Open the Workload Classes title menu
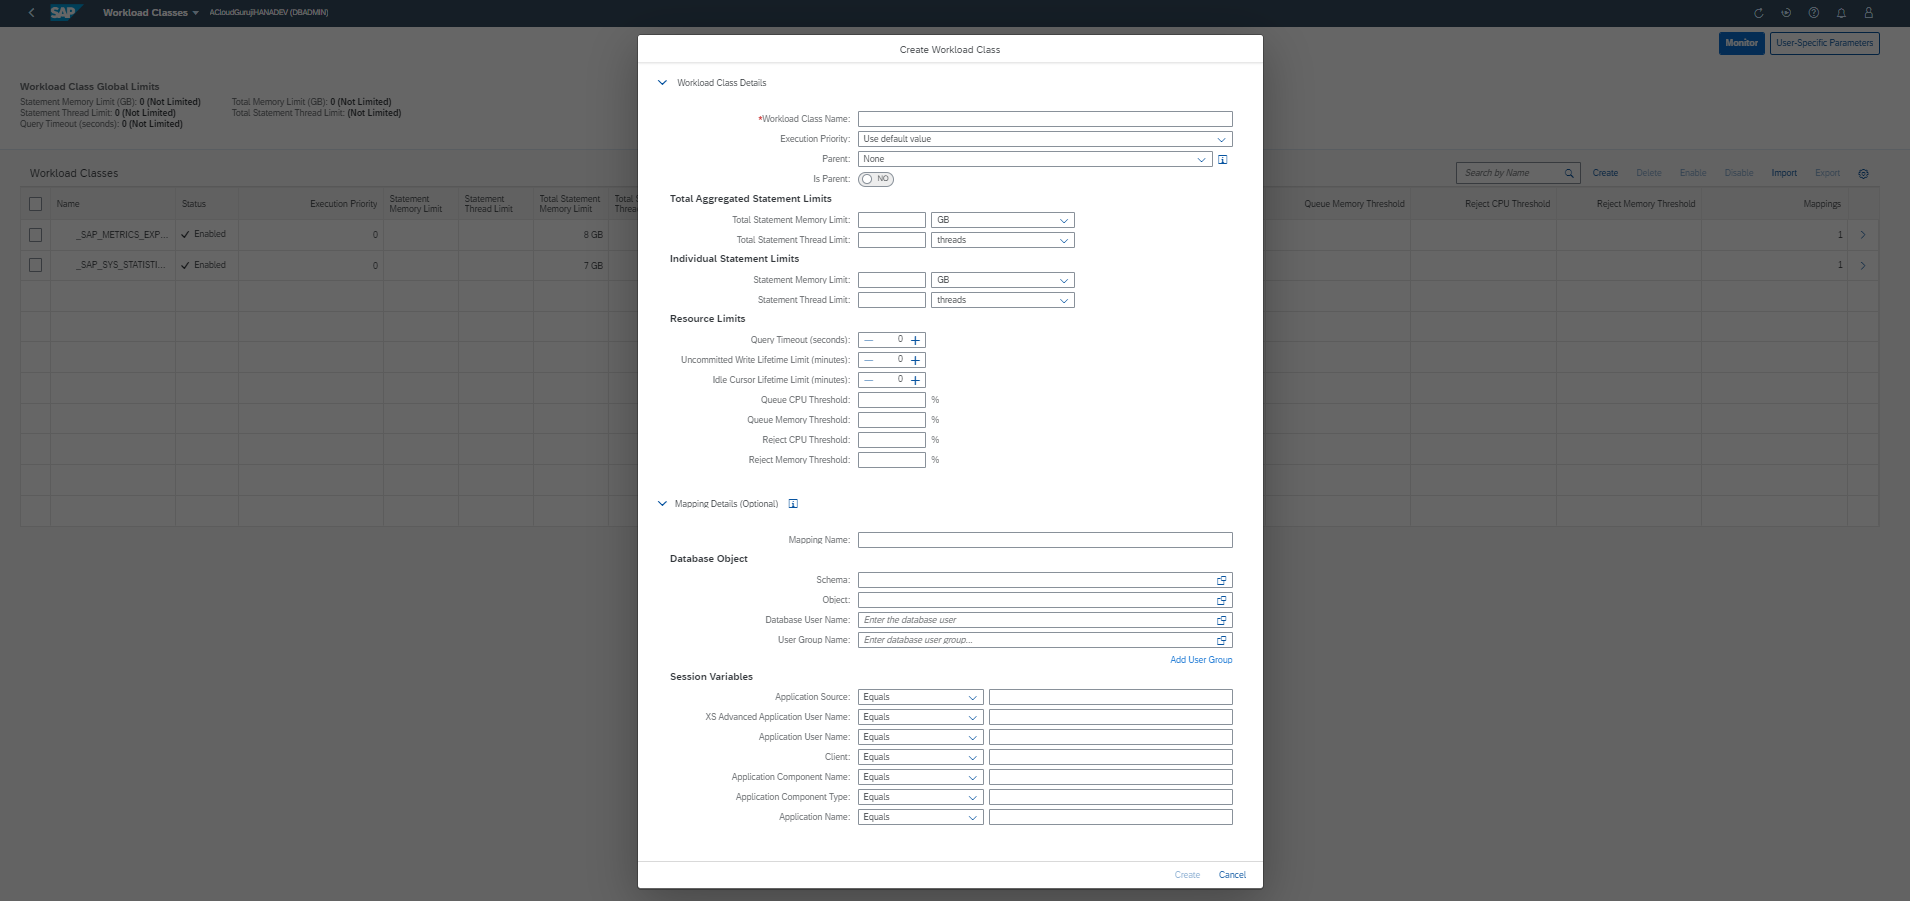1910x901 pixels. (150, 13)
